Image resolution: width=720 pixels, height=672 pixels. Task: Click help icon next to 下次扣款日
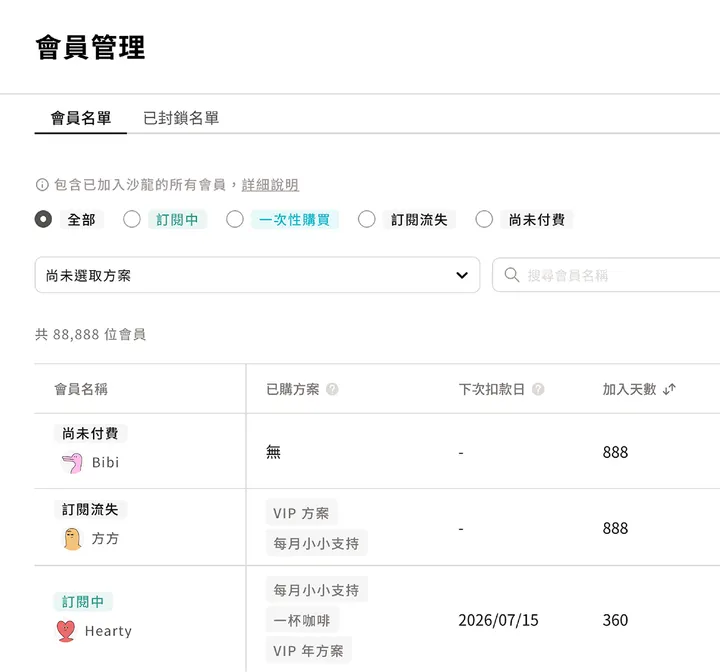click(x=538, y=389)
